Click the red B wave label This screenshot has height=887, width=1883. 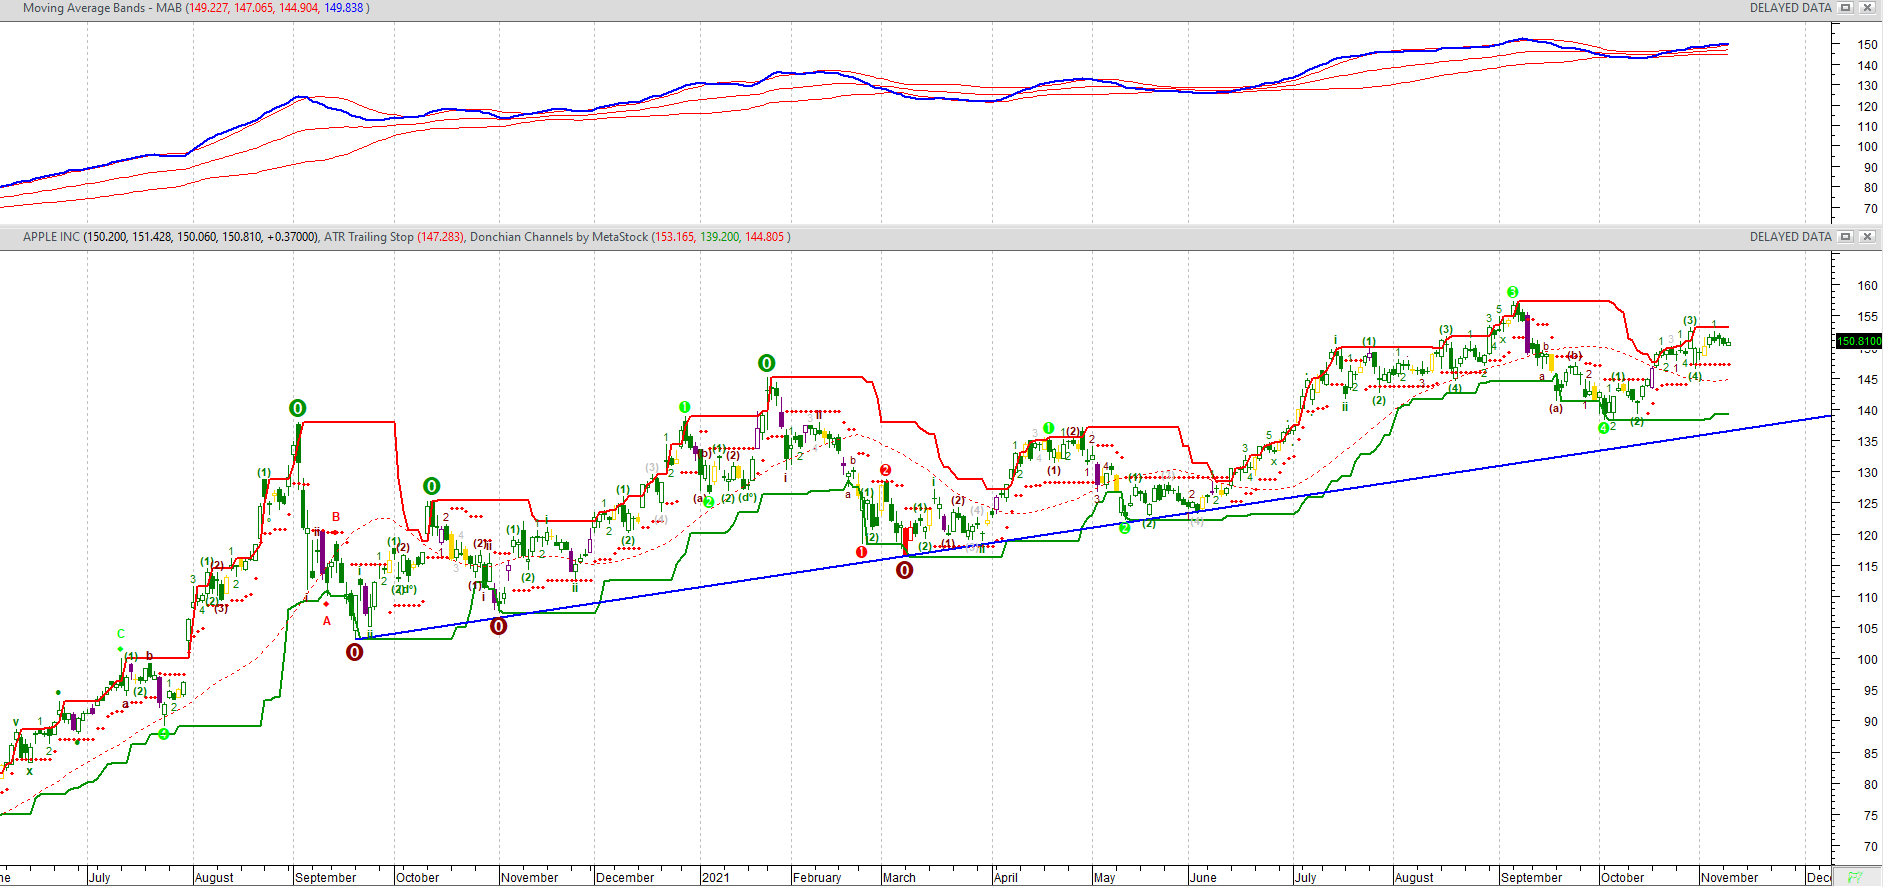336,517
